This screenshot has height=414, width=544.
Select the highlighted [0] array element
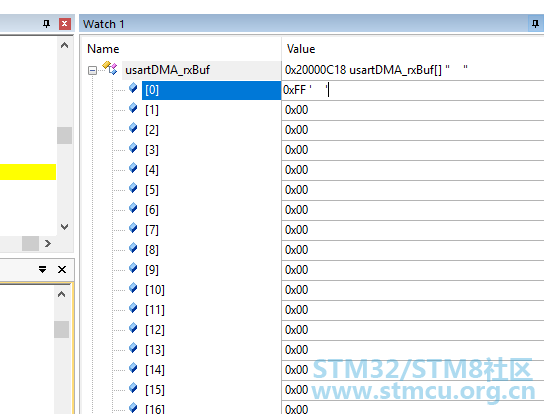[x=211, y=90]
